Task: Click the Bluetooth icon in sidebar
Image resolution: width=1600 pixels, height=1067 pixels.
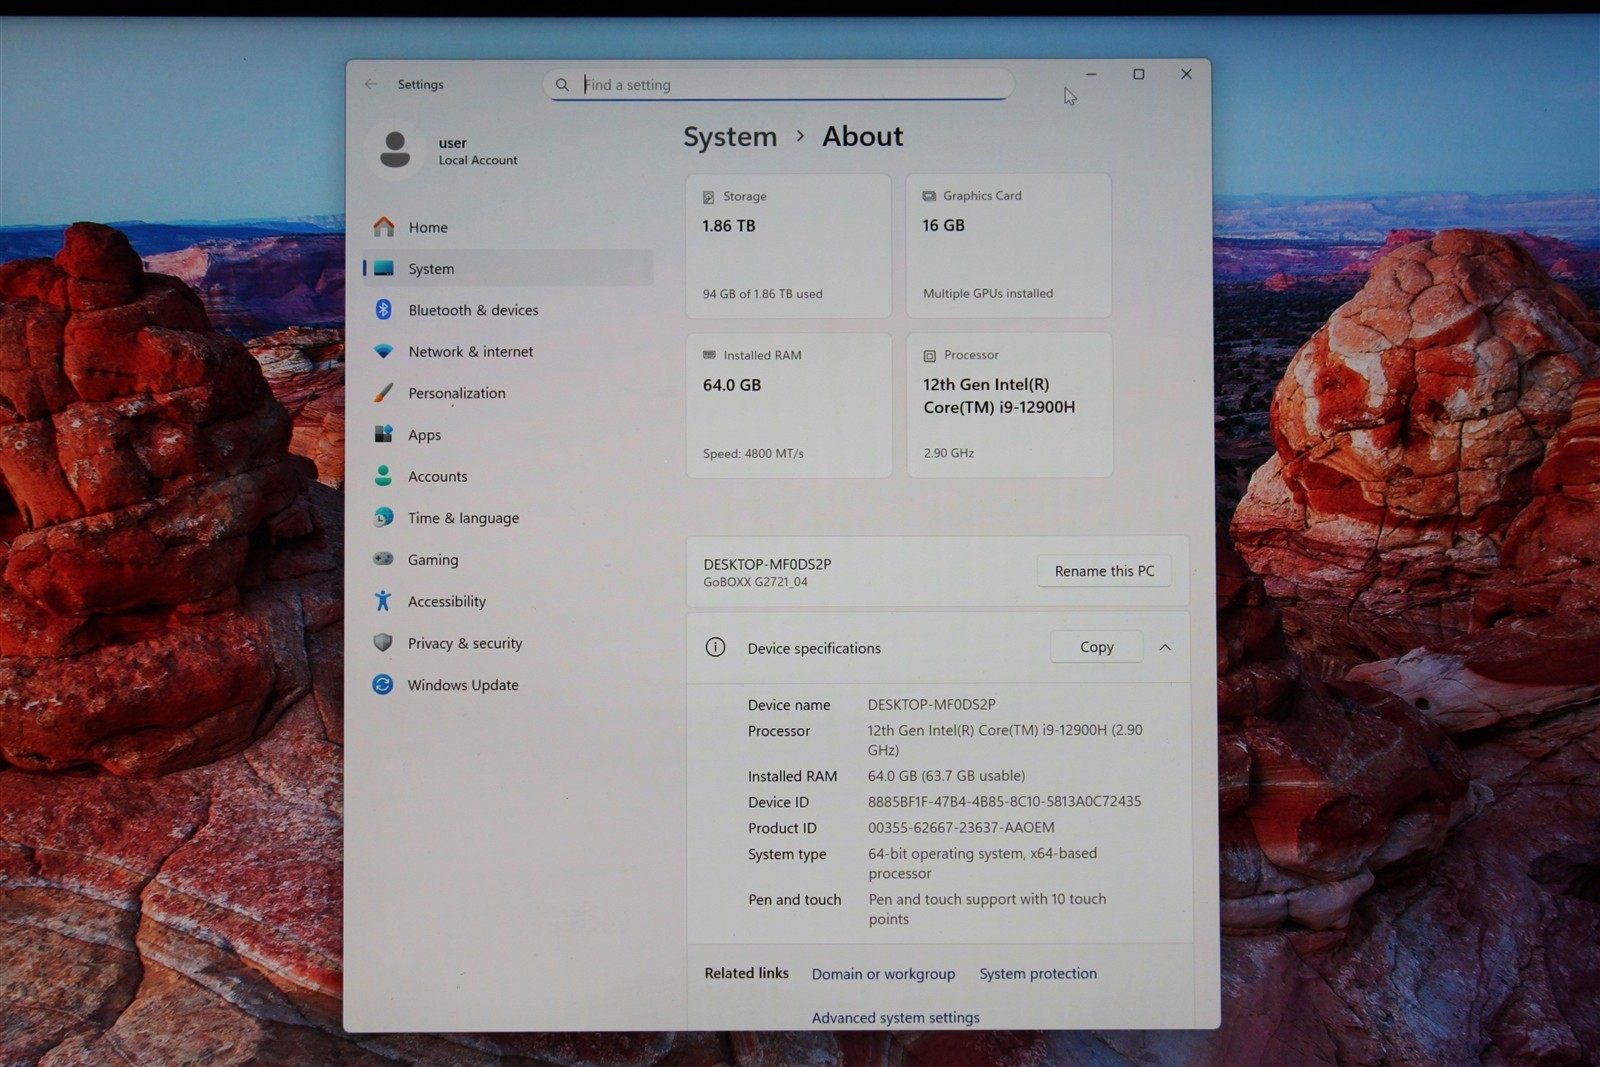Action: pyautogui.click(x=383, y=310)
